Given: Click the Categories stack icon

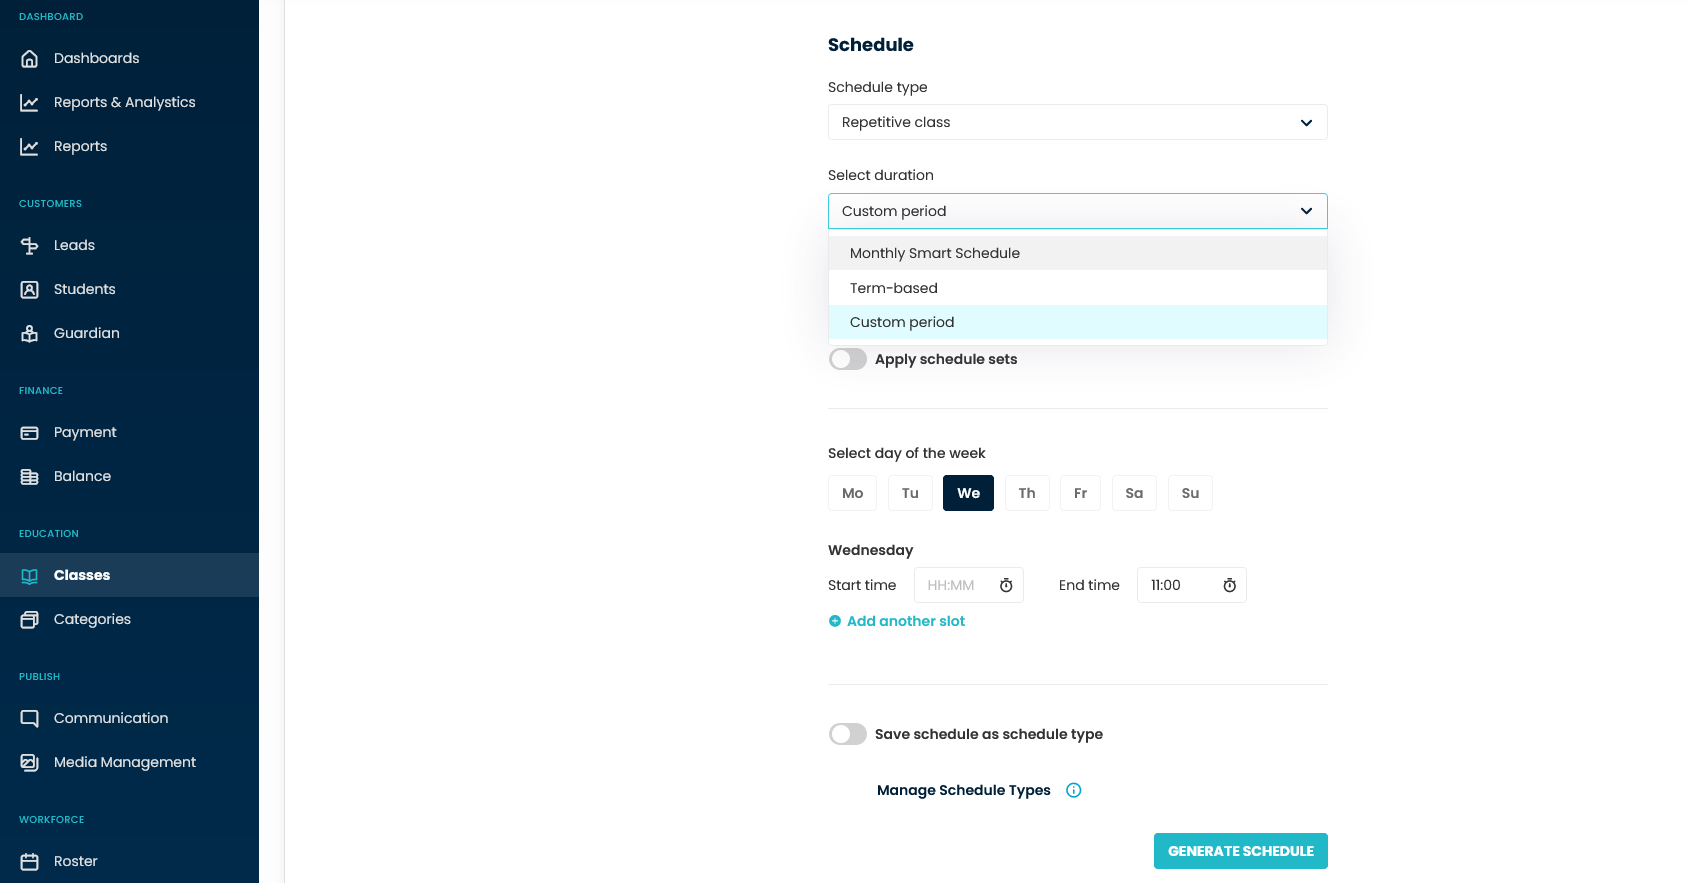Looking at the screenshot, I should [x=30, y=619].
